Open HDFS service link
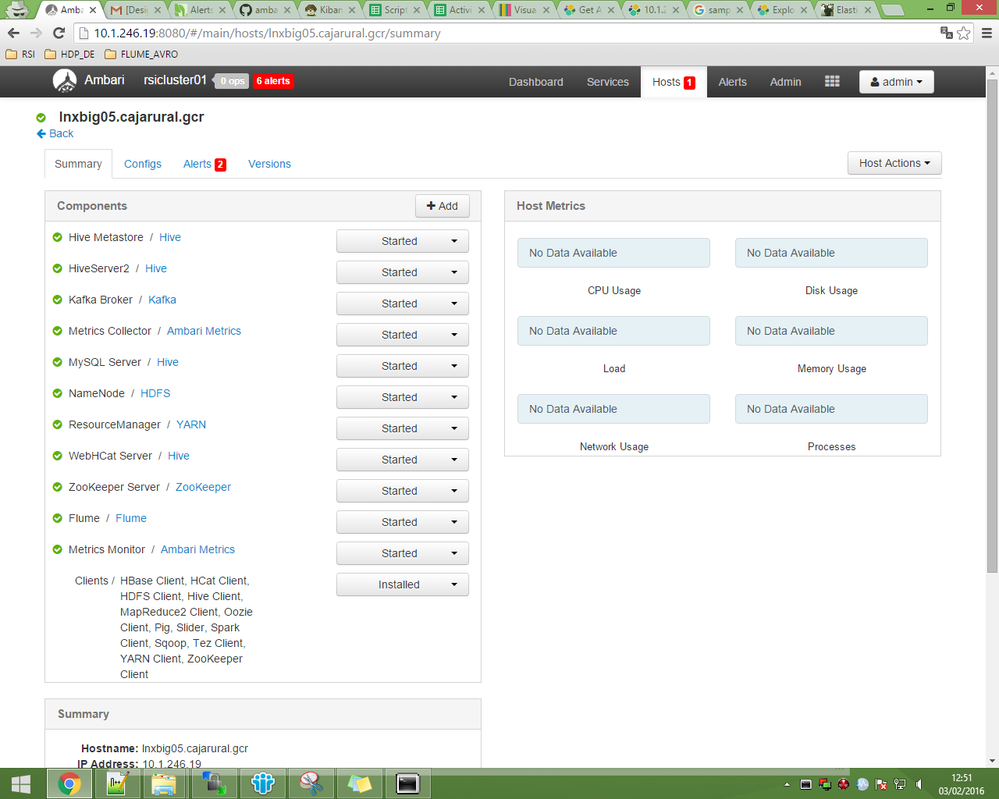The image size is (999, 799). [x=155, y=393]
